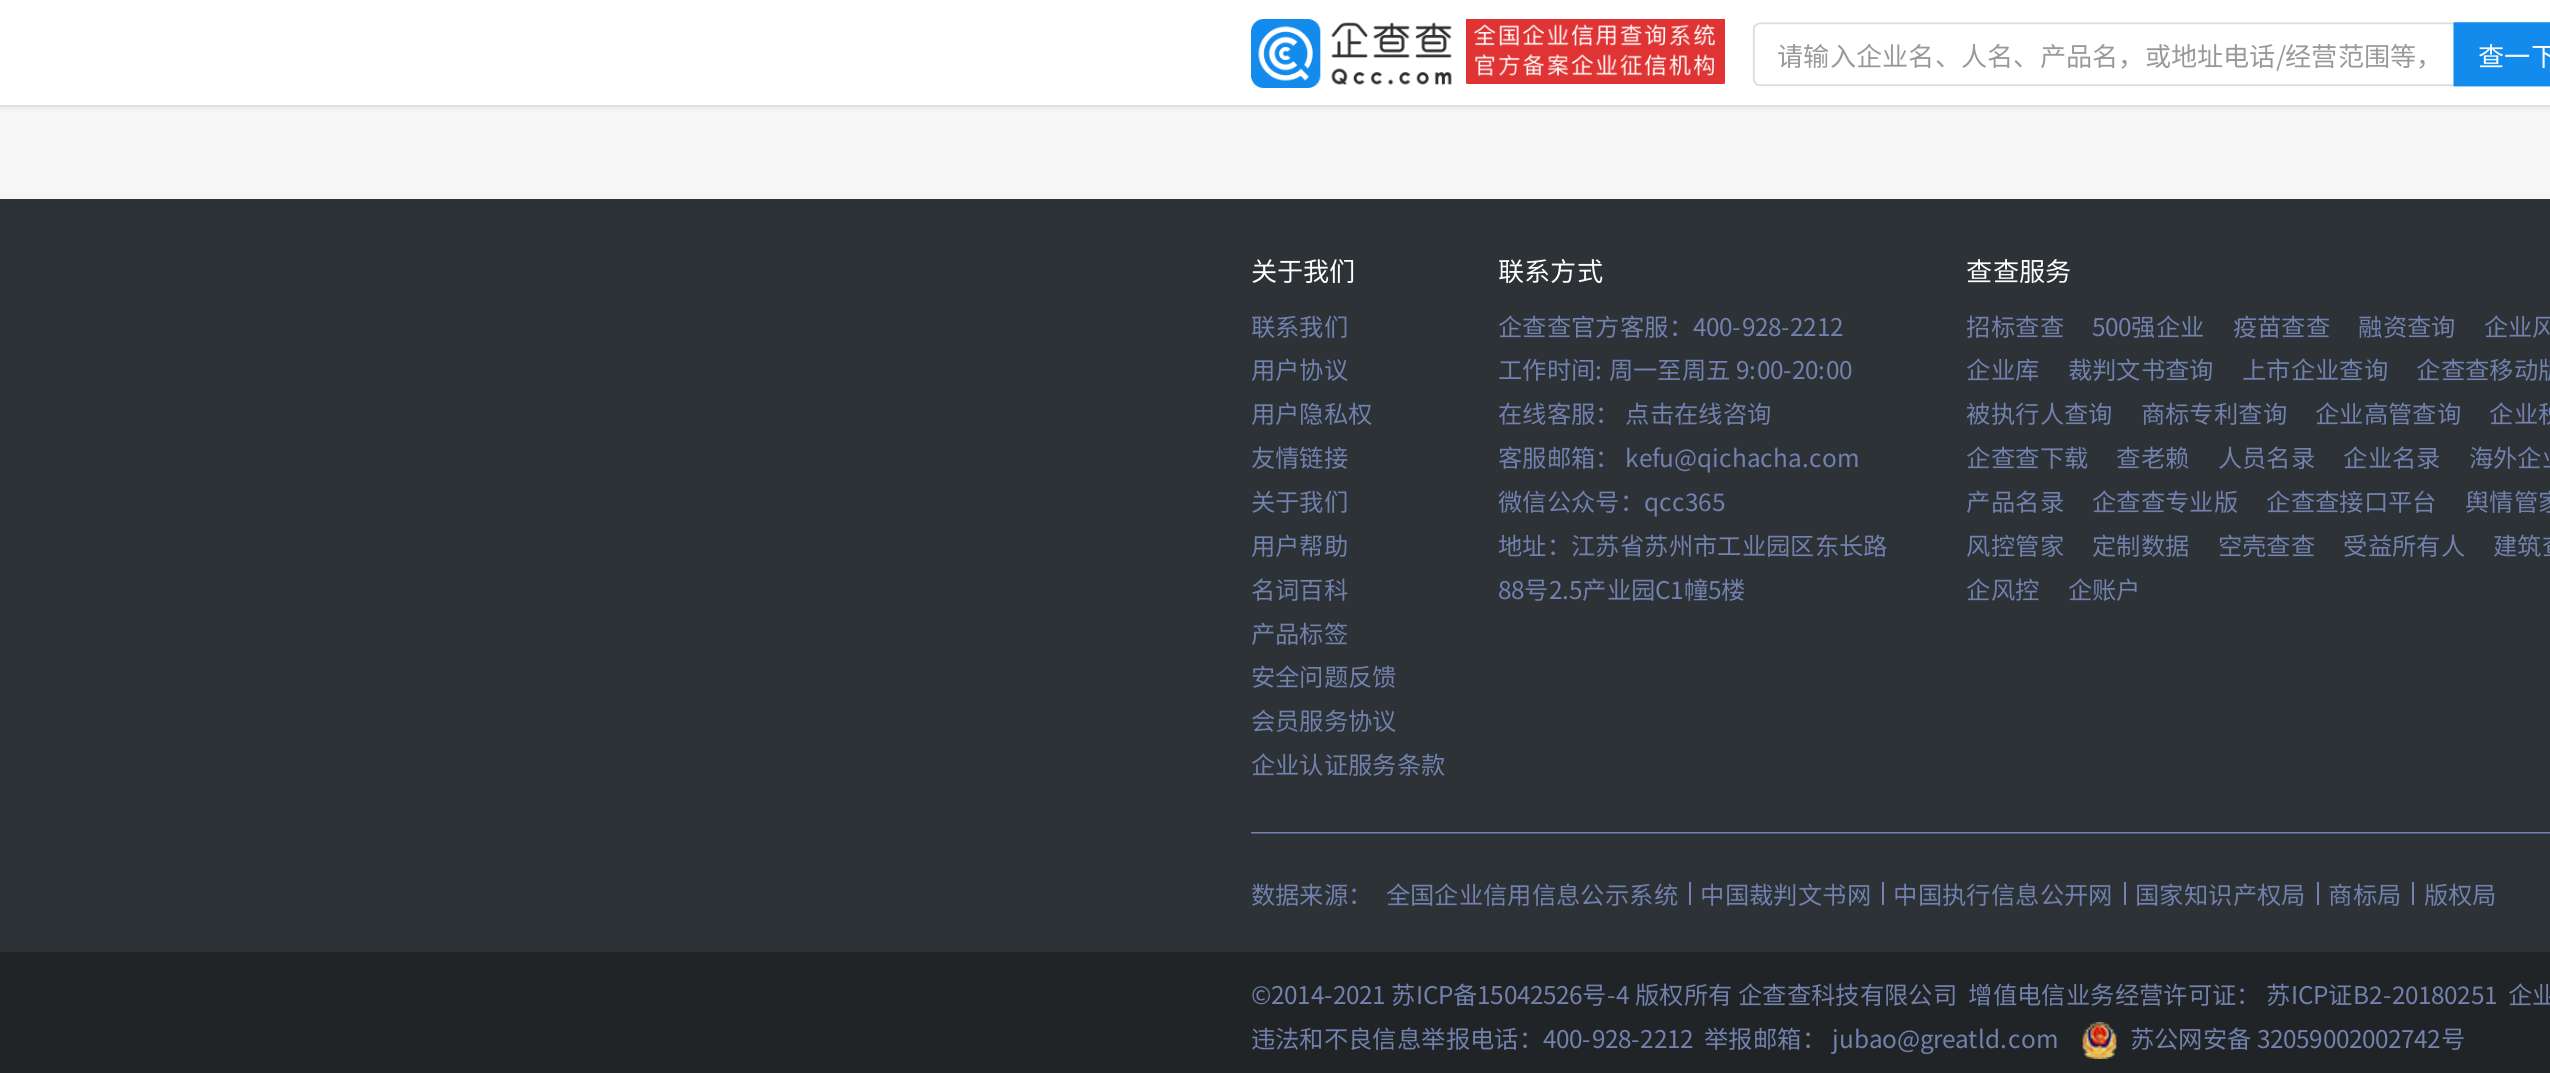The width and height of the screenshot is (2550, 1073).
Task: Click the kefu@qichacha.com email address
Action: coord(1742,458)
